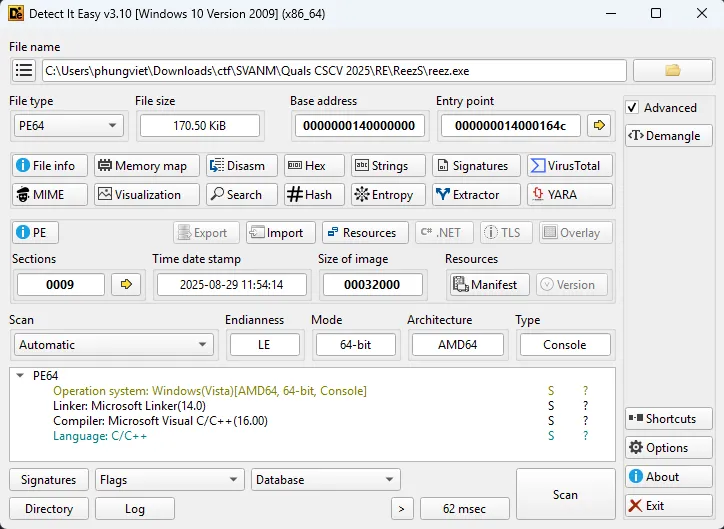Jump to entry point using yellow arrow
Screen dimensions: 724x529
click(599, 125)
